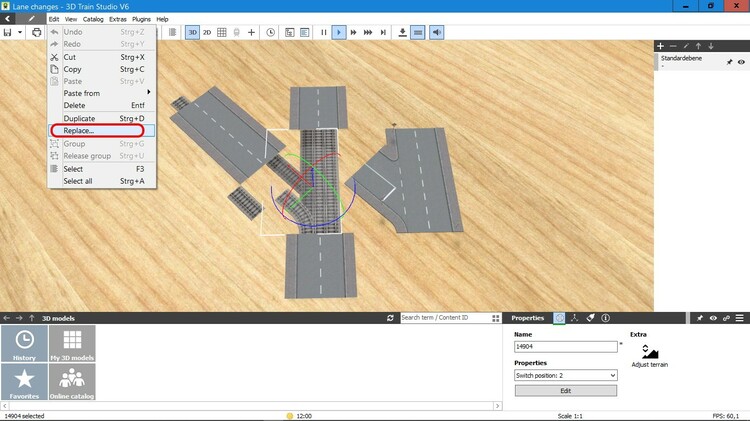Open the History catalog tile
The height and width of the screenshot is (421, 750).
point(24,343)
